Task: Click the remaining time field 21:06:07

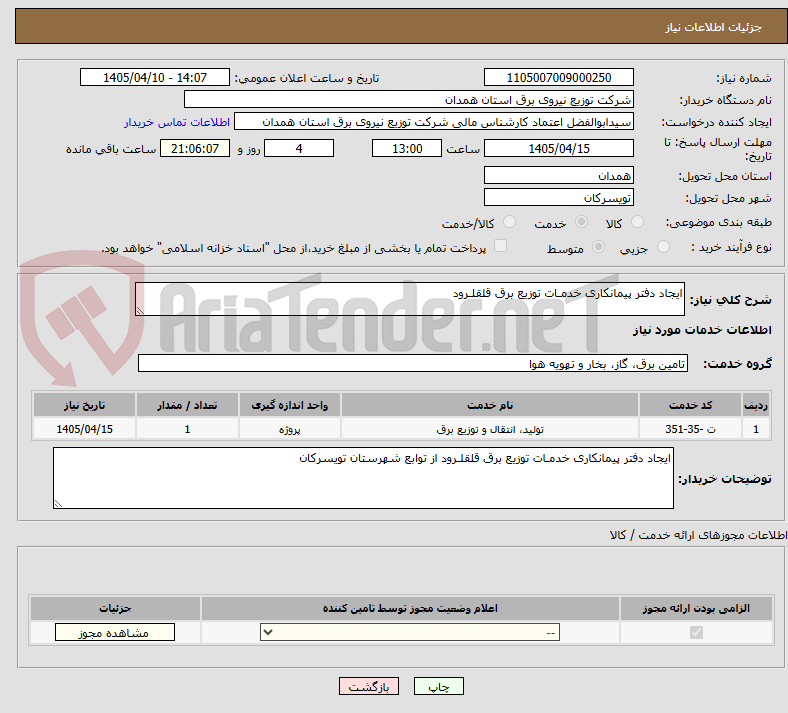Action: click(195, 148)
